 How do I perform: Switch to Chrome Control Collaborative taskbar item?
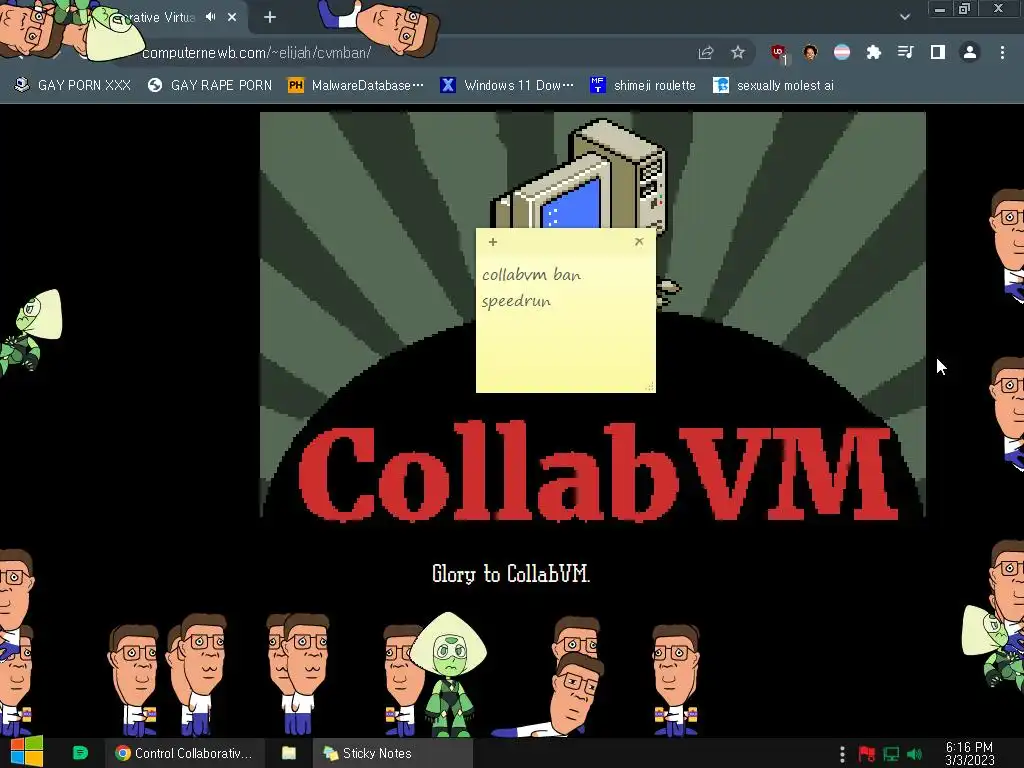(x=184, y=753)
